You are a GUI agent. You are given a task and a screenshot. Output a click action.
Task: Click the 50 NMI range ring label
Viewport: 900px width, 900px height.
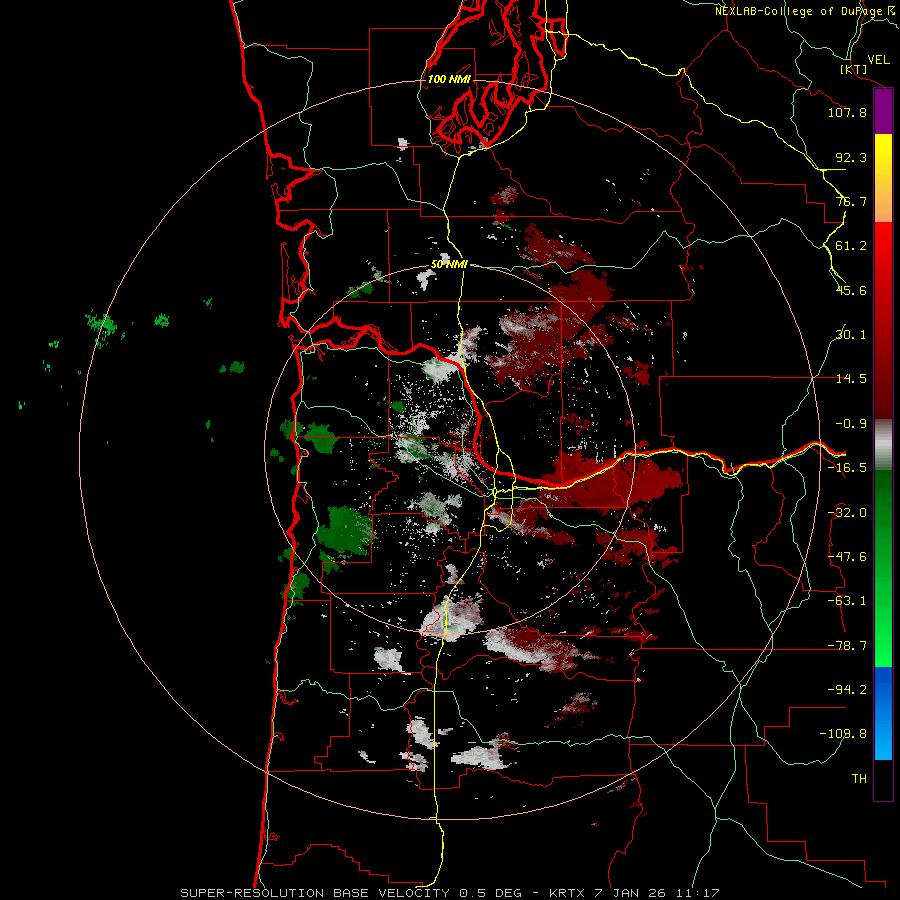point(449,264)
